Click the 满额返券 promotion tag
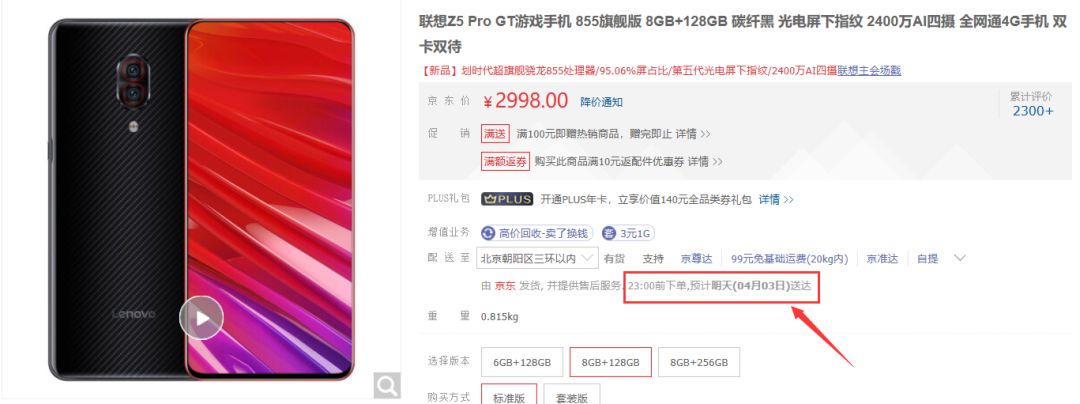 506,162
